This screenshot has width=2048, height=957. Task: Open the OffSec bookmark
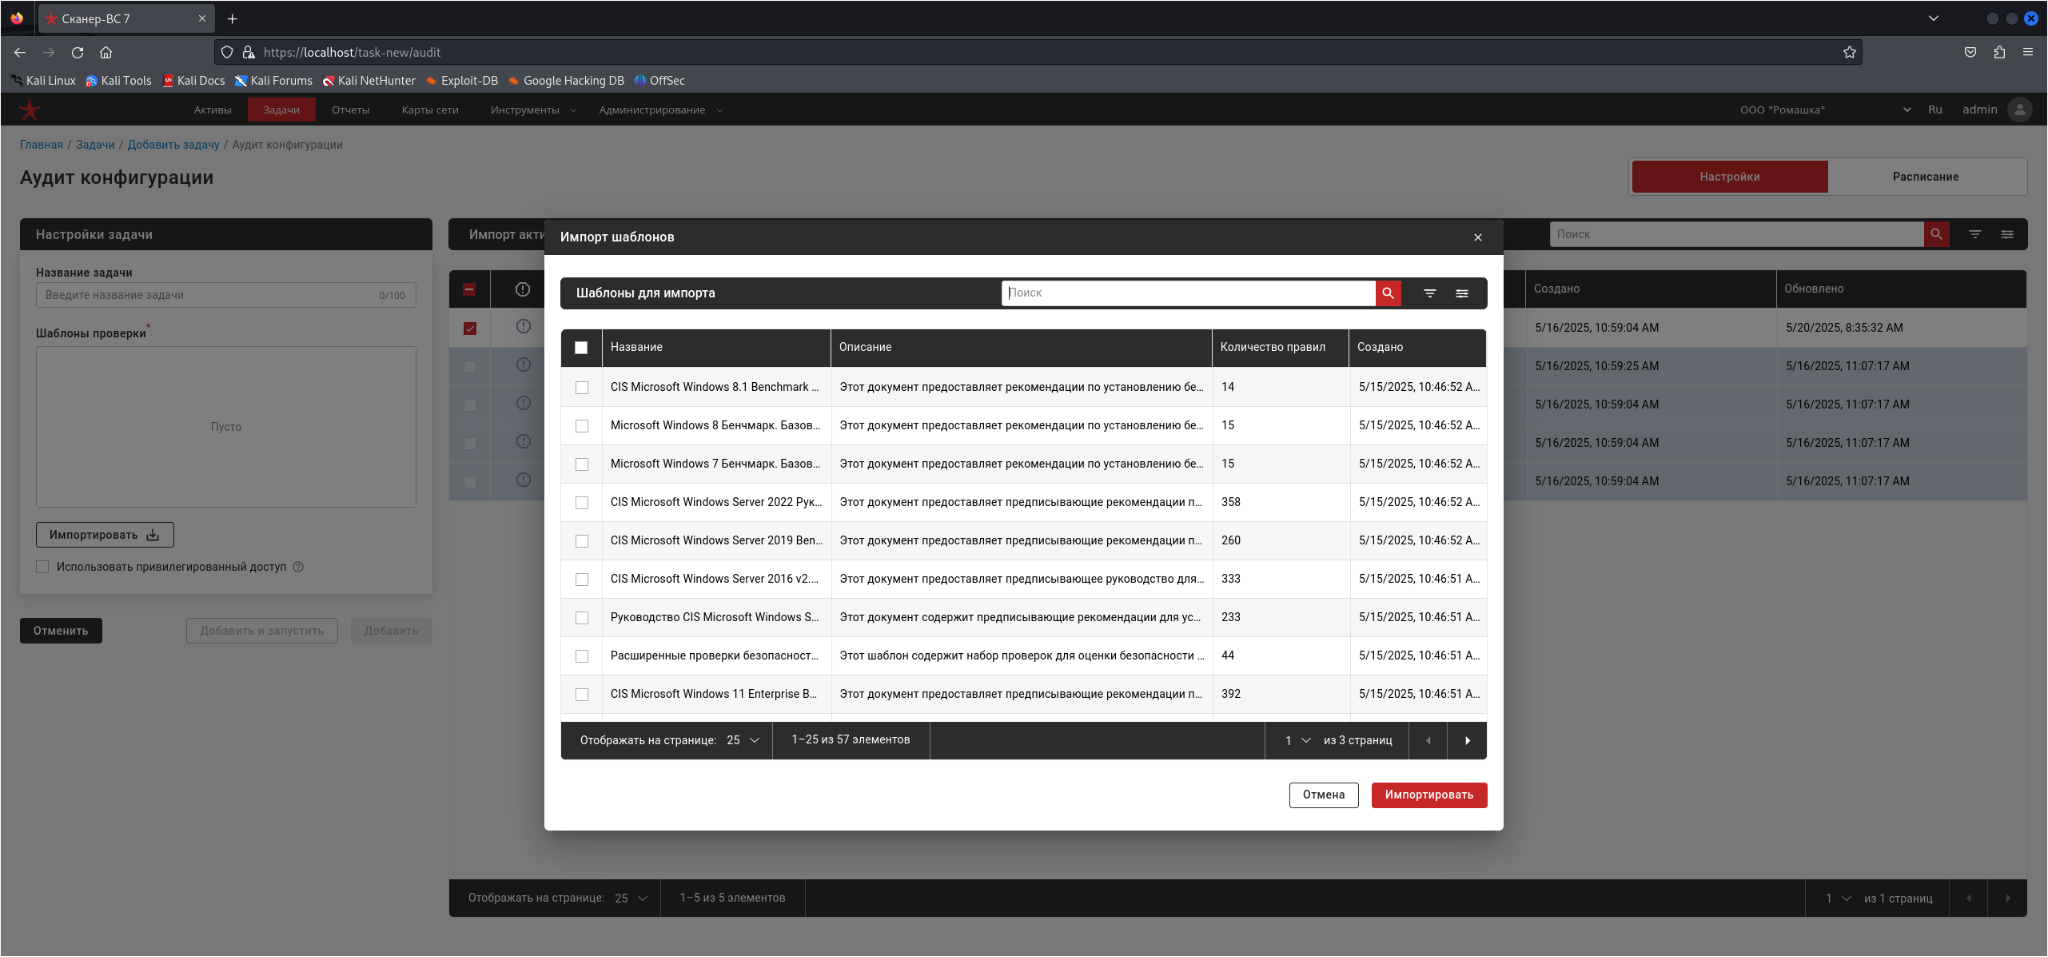coord(659,81)
